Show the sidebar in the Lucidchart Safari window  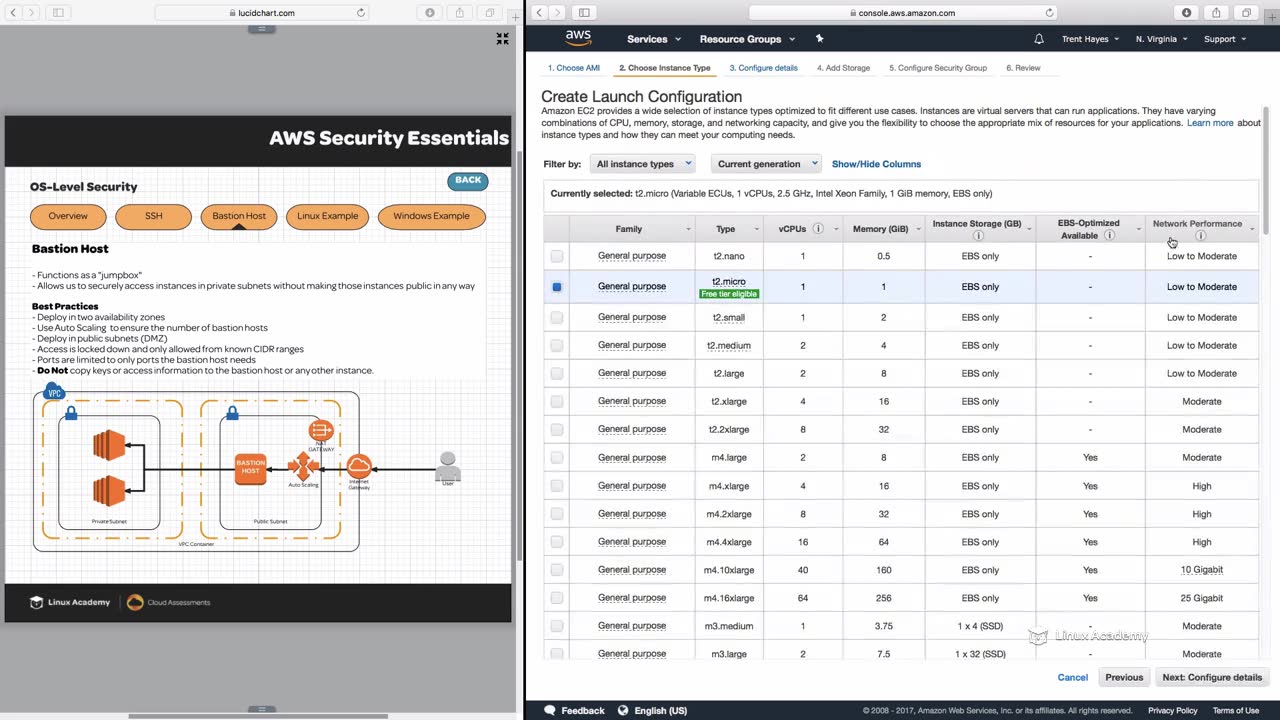coord(58,13)
